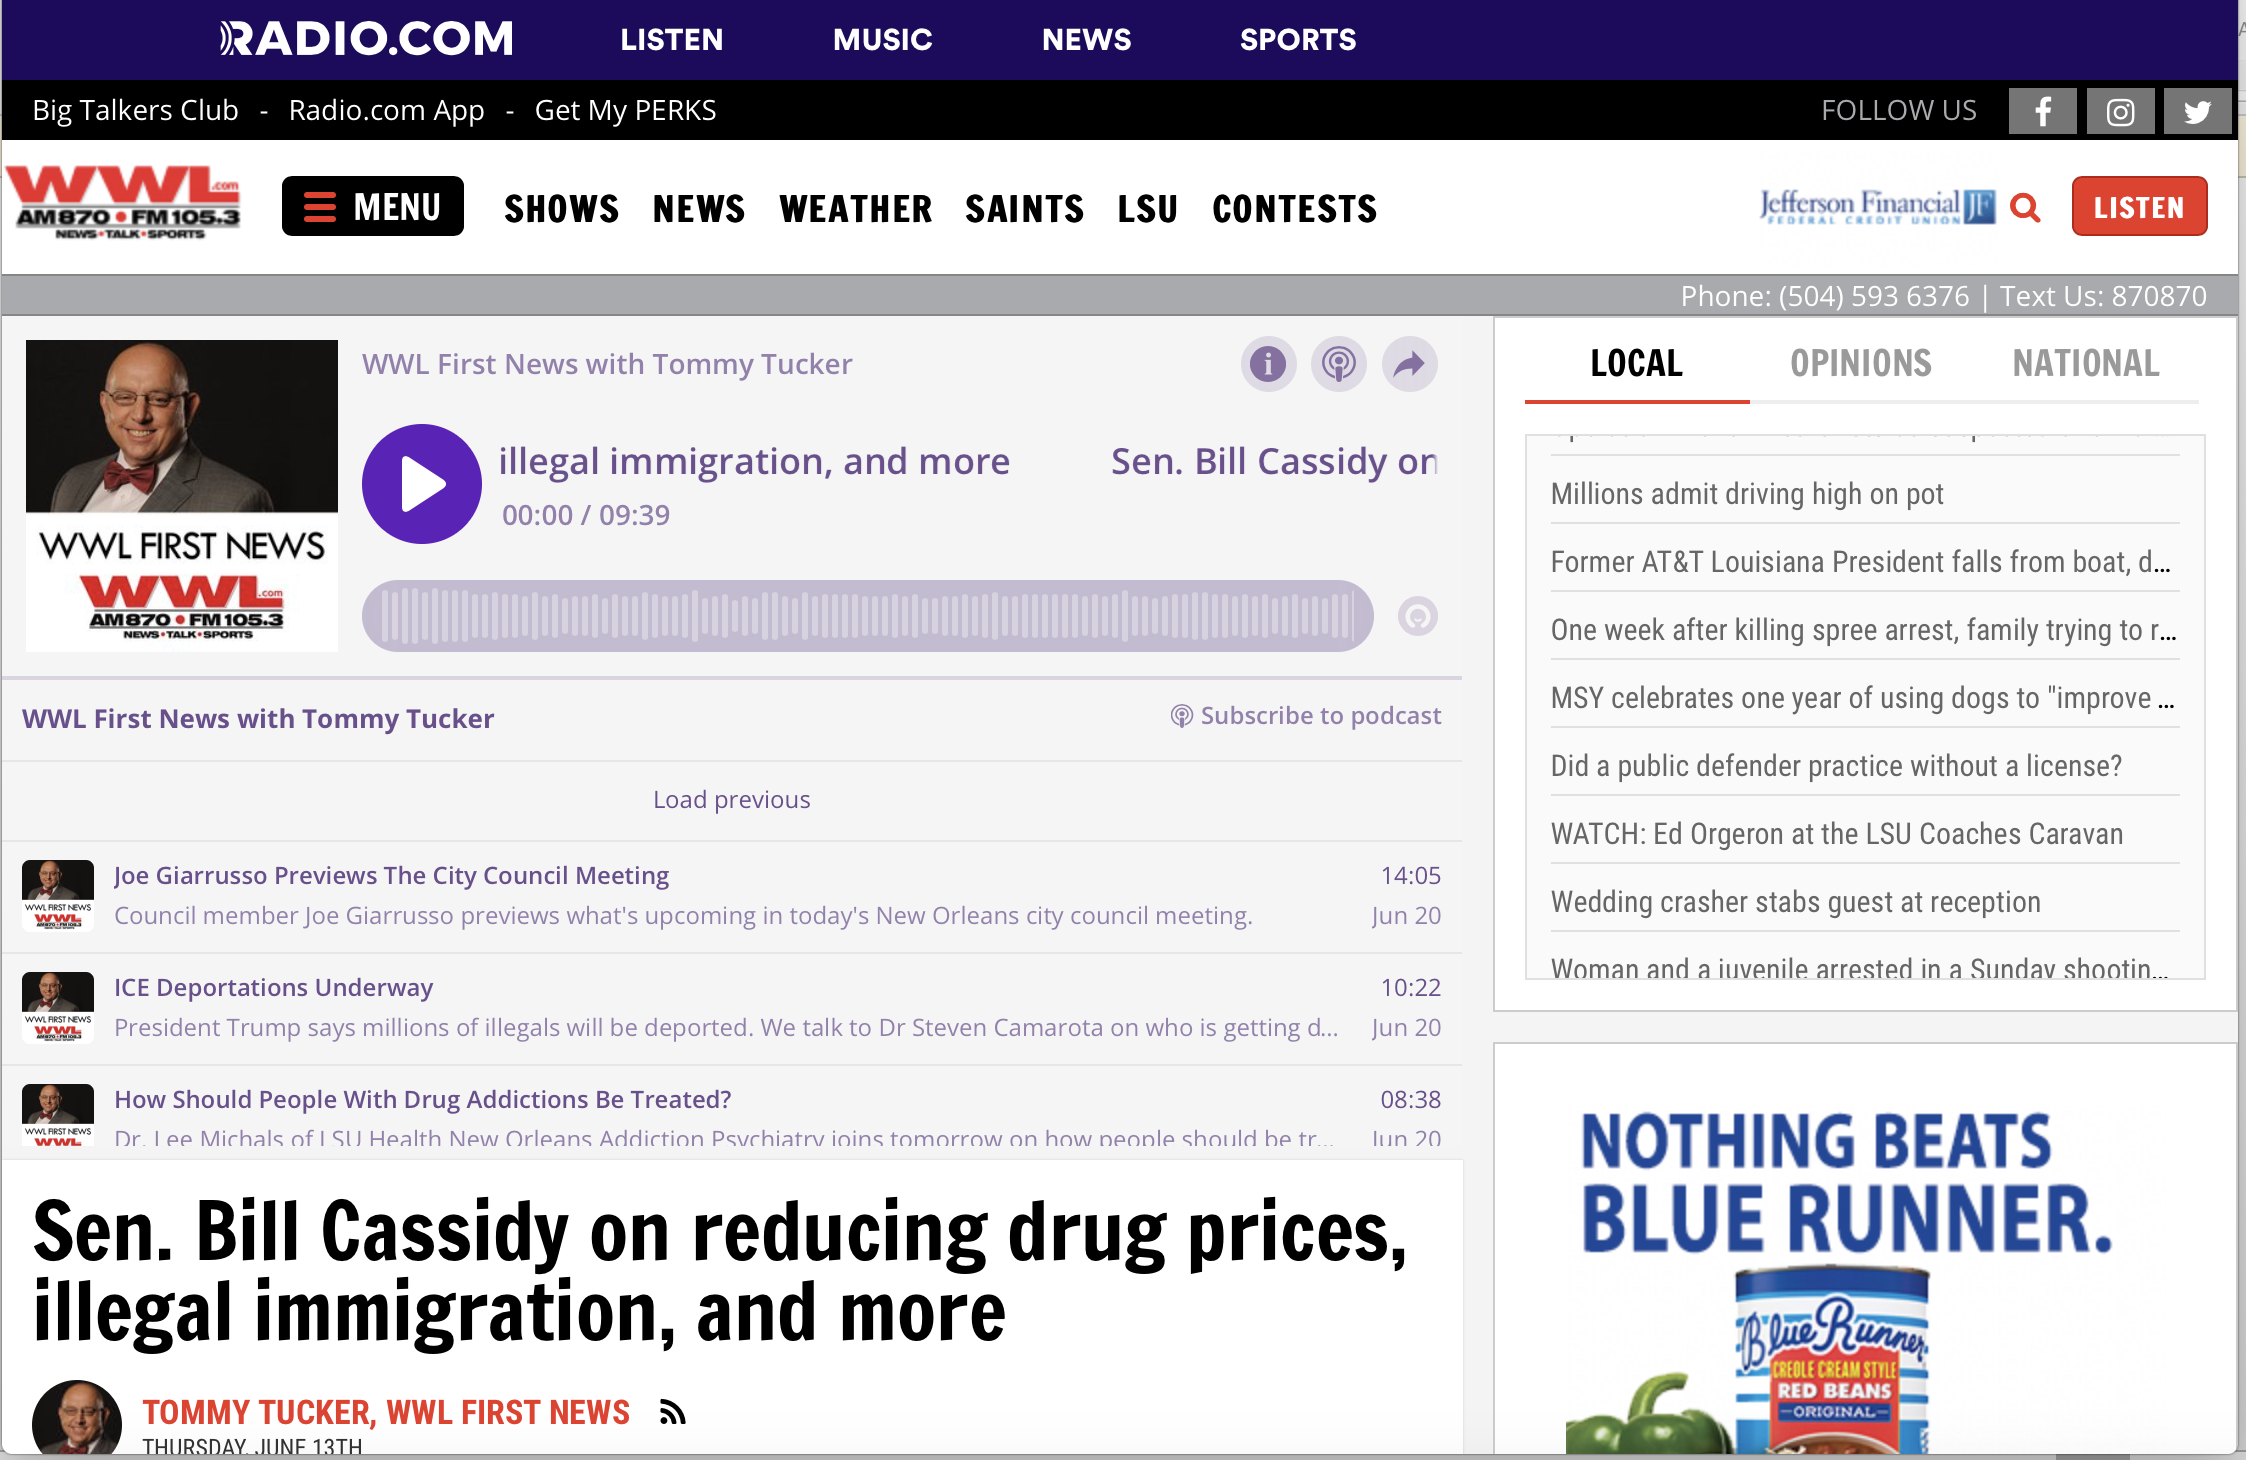Open the Radio.com App link
This screenshot has width=2246, height=1460.
(x=386, y=110)
